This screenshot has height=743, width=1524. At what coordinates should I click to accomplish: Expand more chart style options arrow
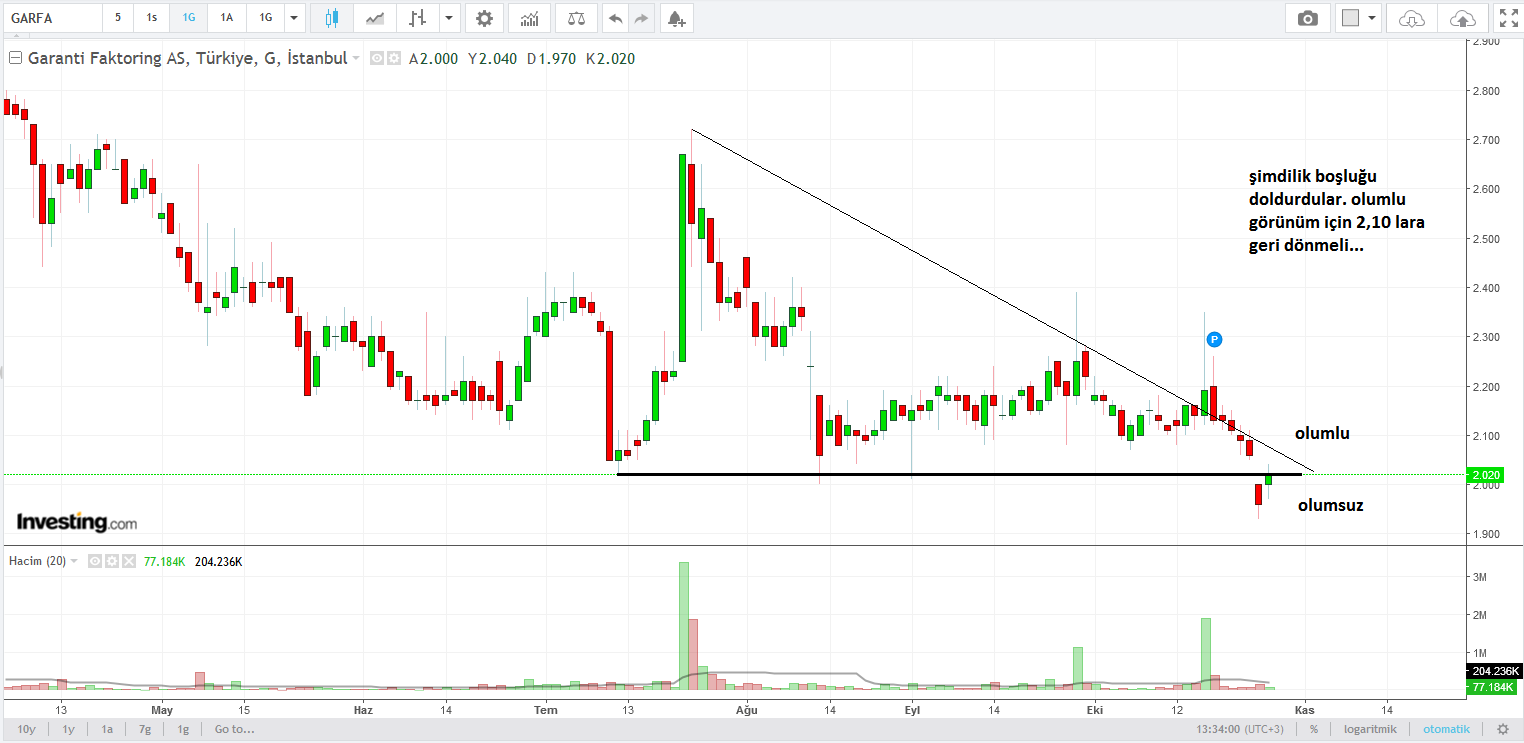pos(450,18)
